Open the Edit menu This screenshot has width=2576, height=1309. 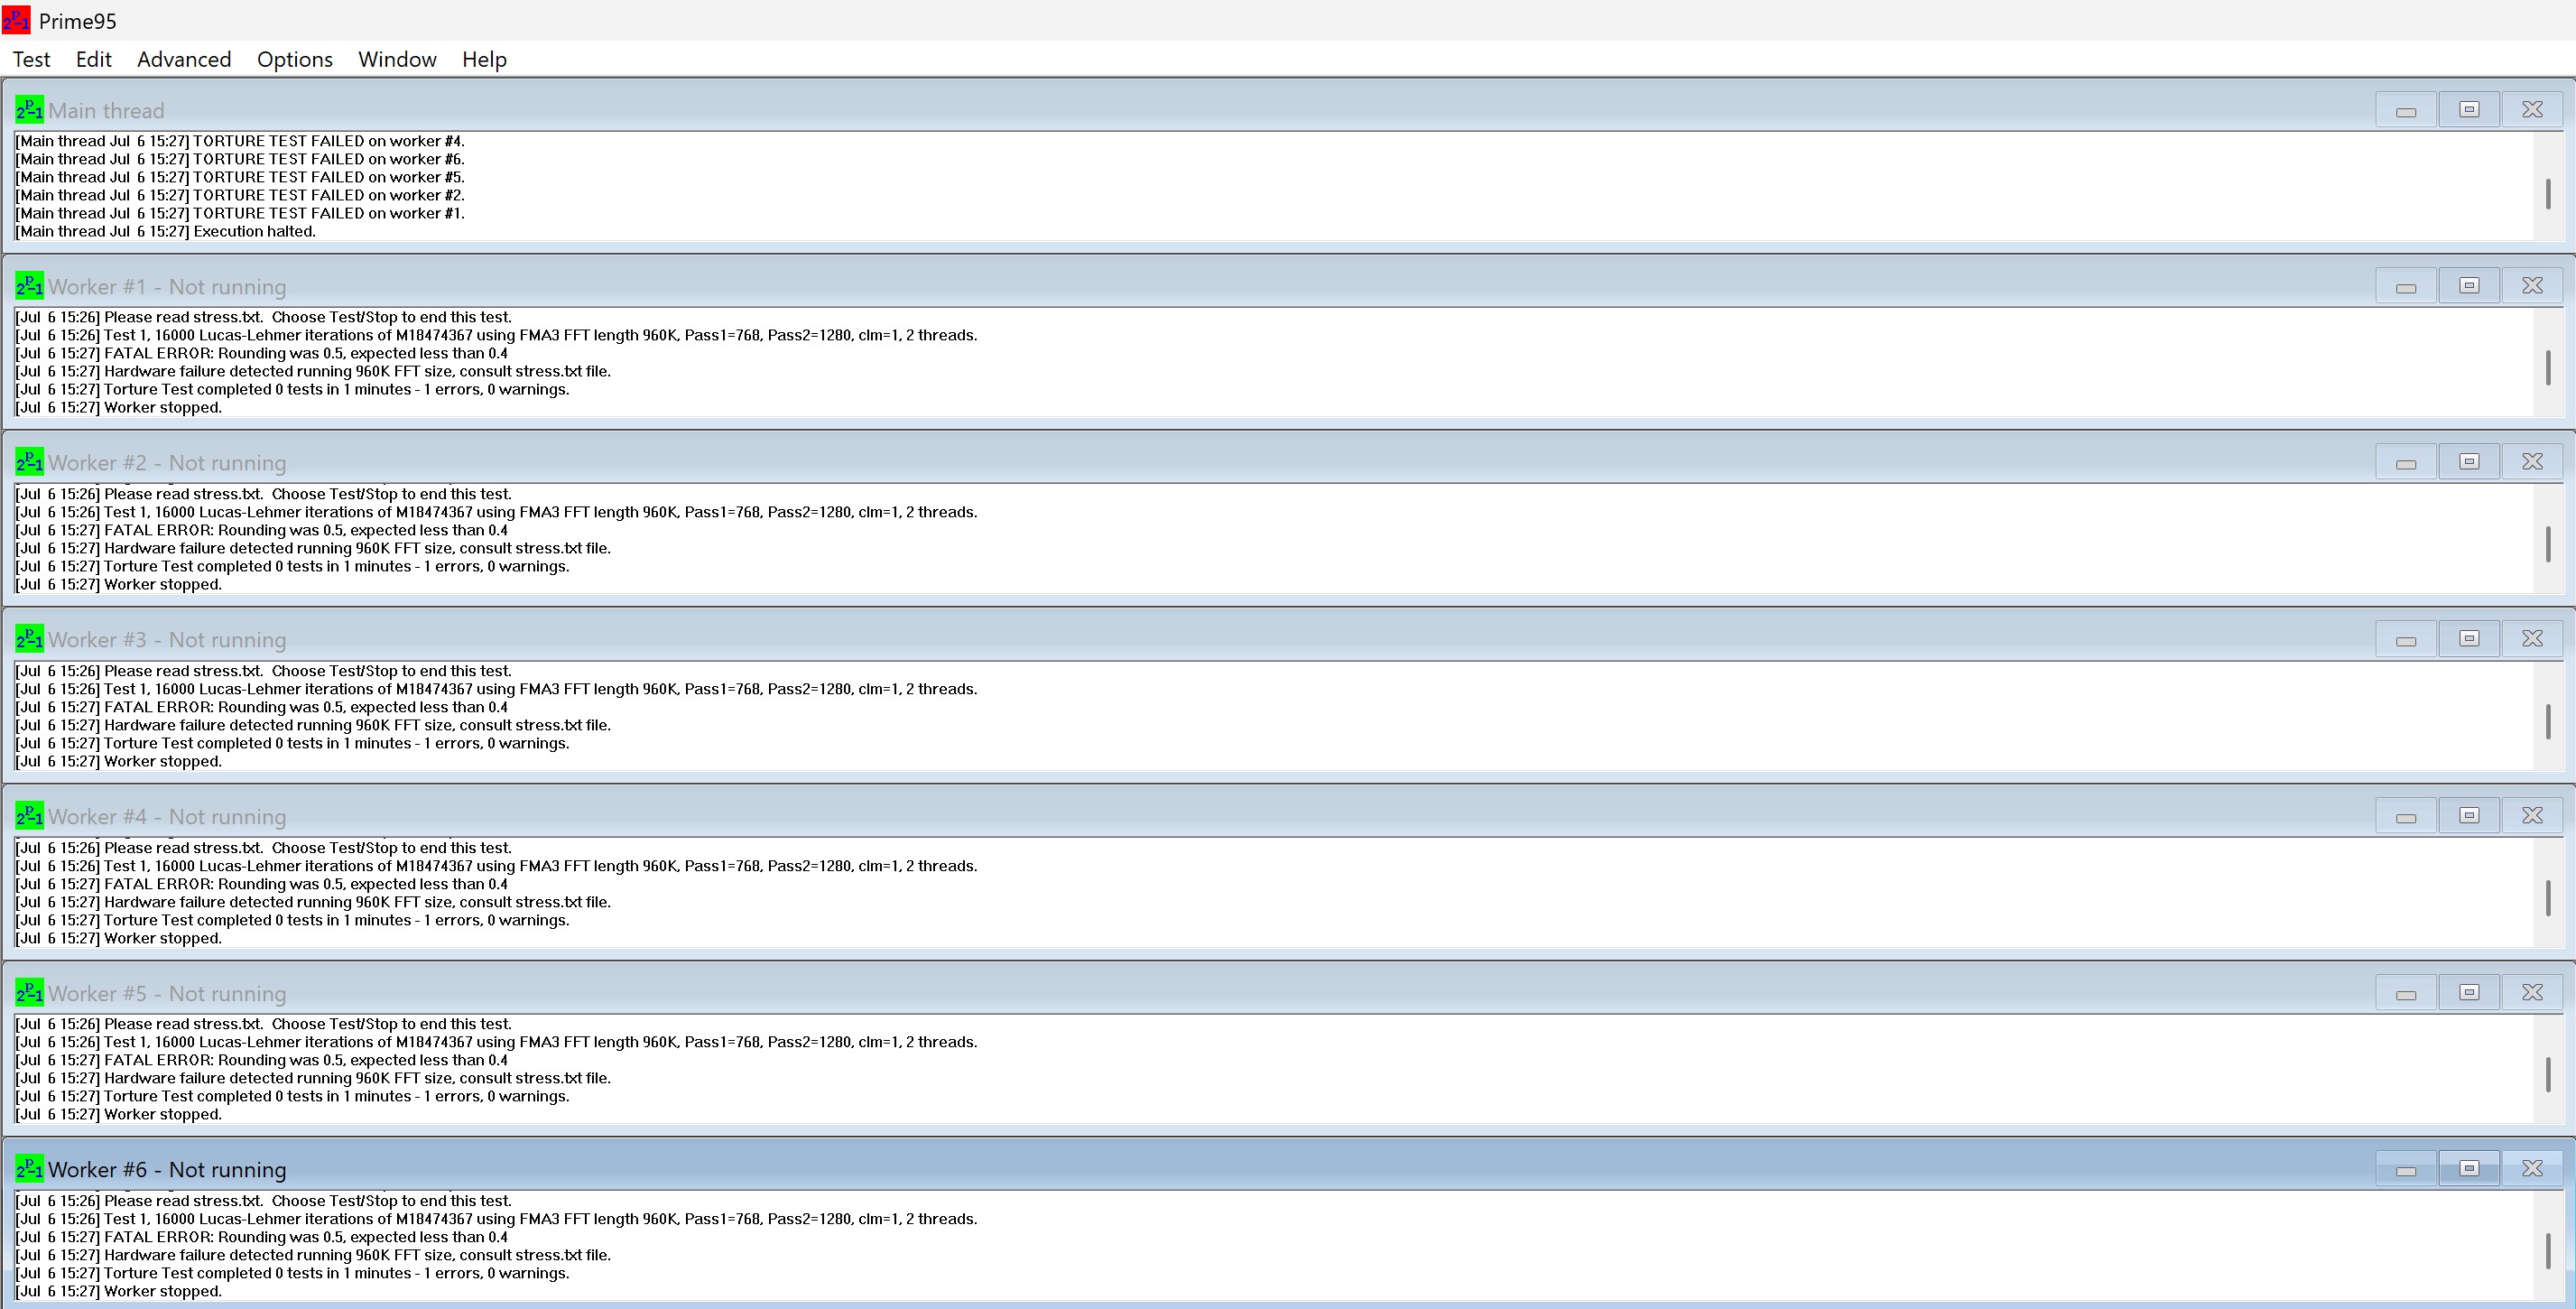click(x=93, y=59)
